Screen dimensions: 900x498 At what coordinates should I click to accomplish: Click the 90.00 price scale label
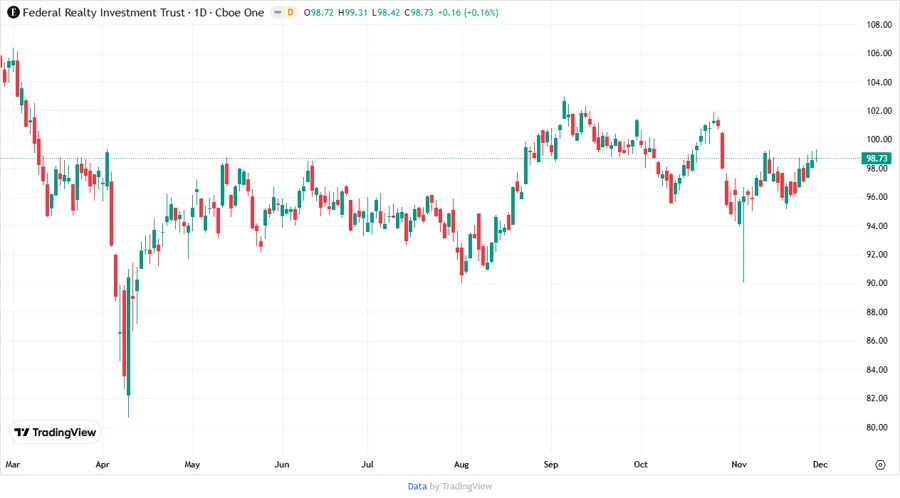(x=879, y=283)
